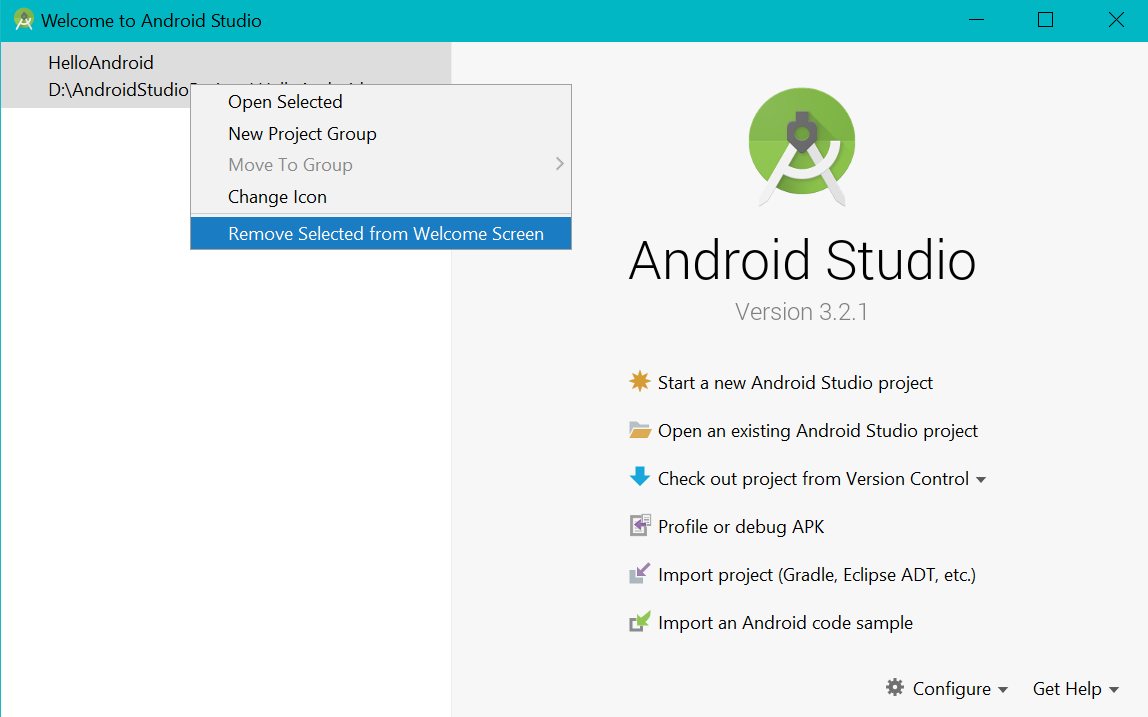Choose New Project Group in the menu
This screenshot has height=717, width=1148.
point(302,133)
